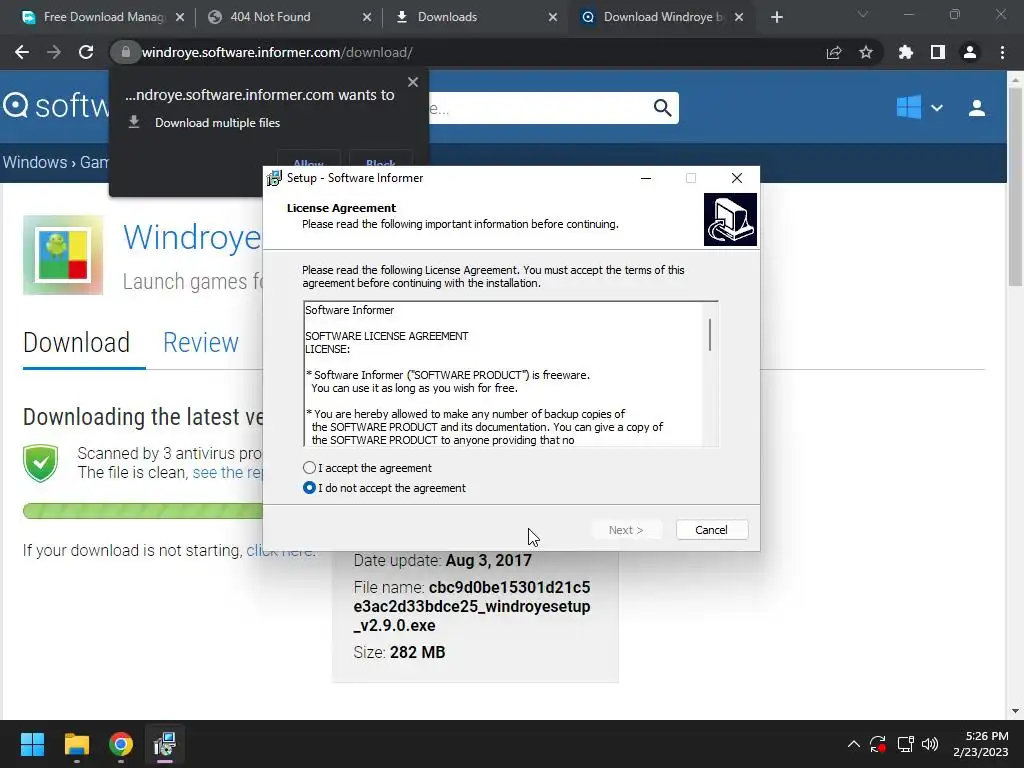Viewport: 1024px width, 768px height.
Task: Open the taskbar clock and date
Action: coord(980,744)
